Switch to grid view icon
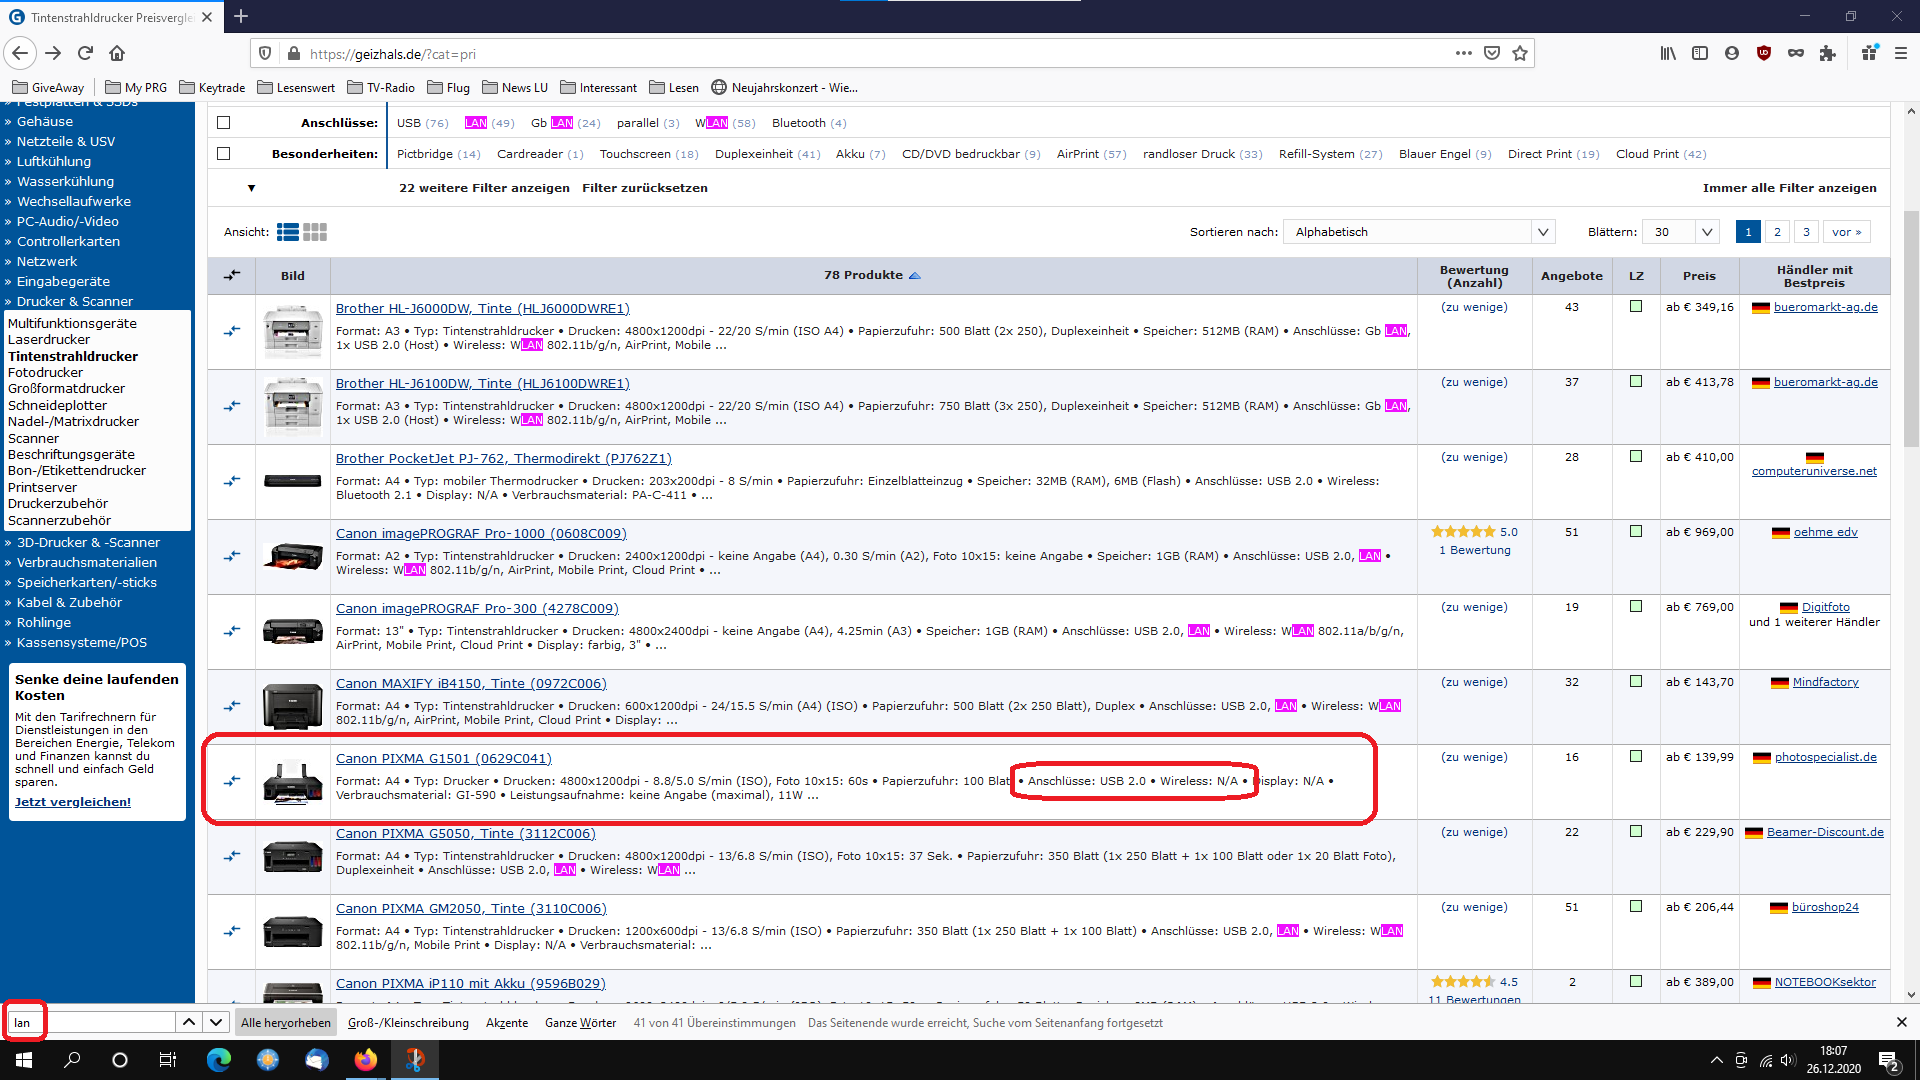This screenshot has width=1920, height=1080. tap(315, 232)
